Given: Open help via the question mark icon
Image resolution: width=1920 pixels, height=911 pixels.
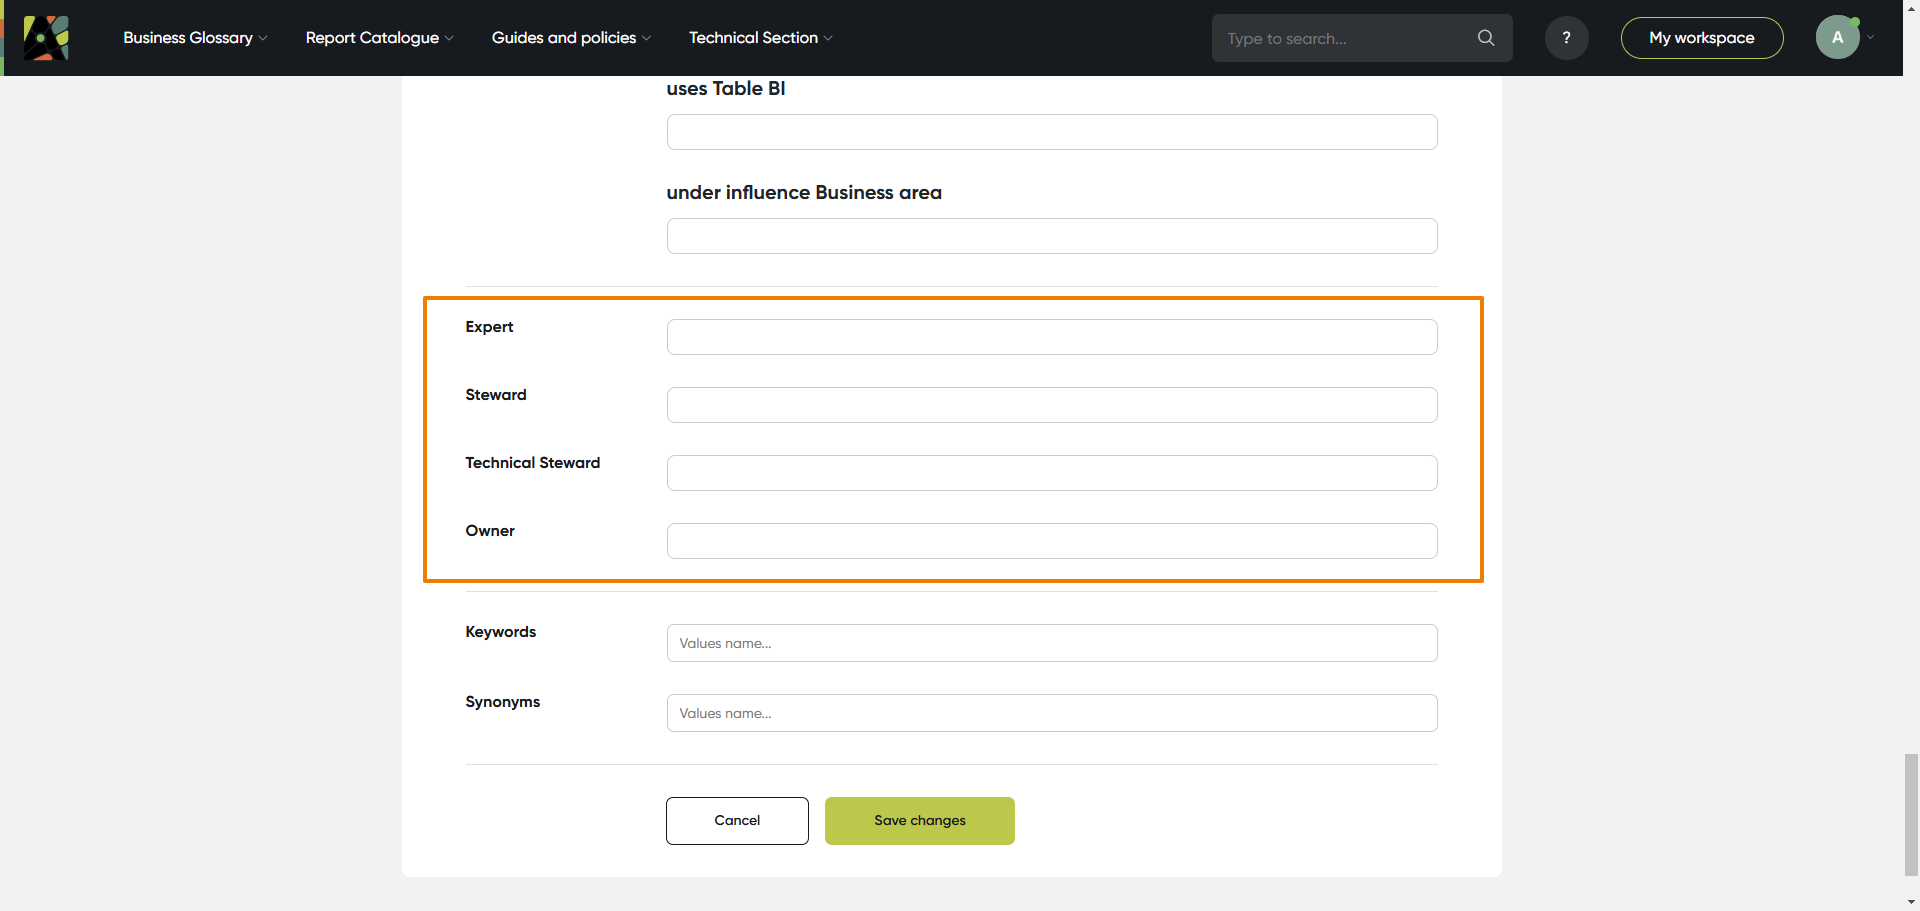Looking at the screenshot, I should (1566, 37).
